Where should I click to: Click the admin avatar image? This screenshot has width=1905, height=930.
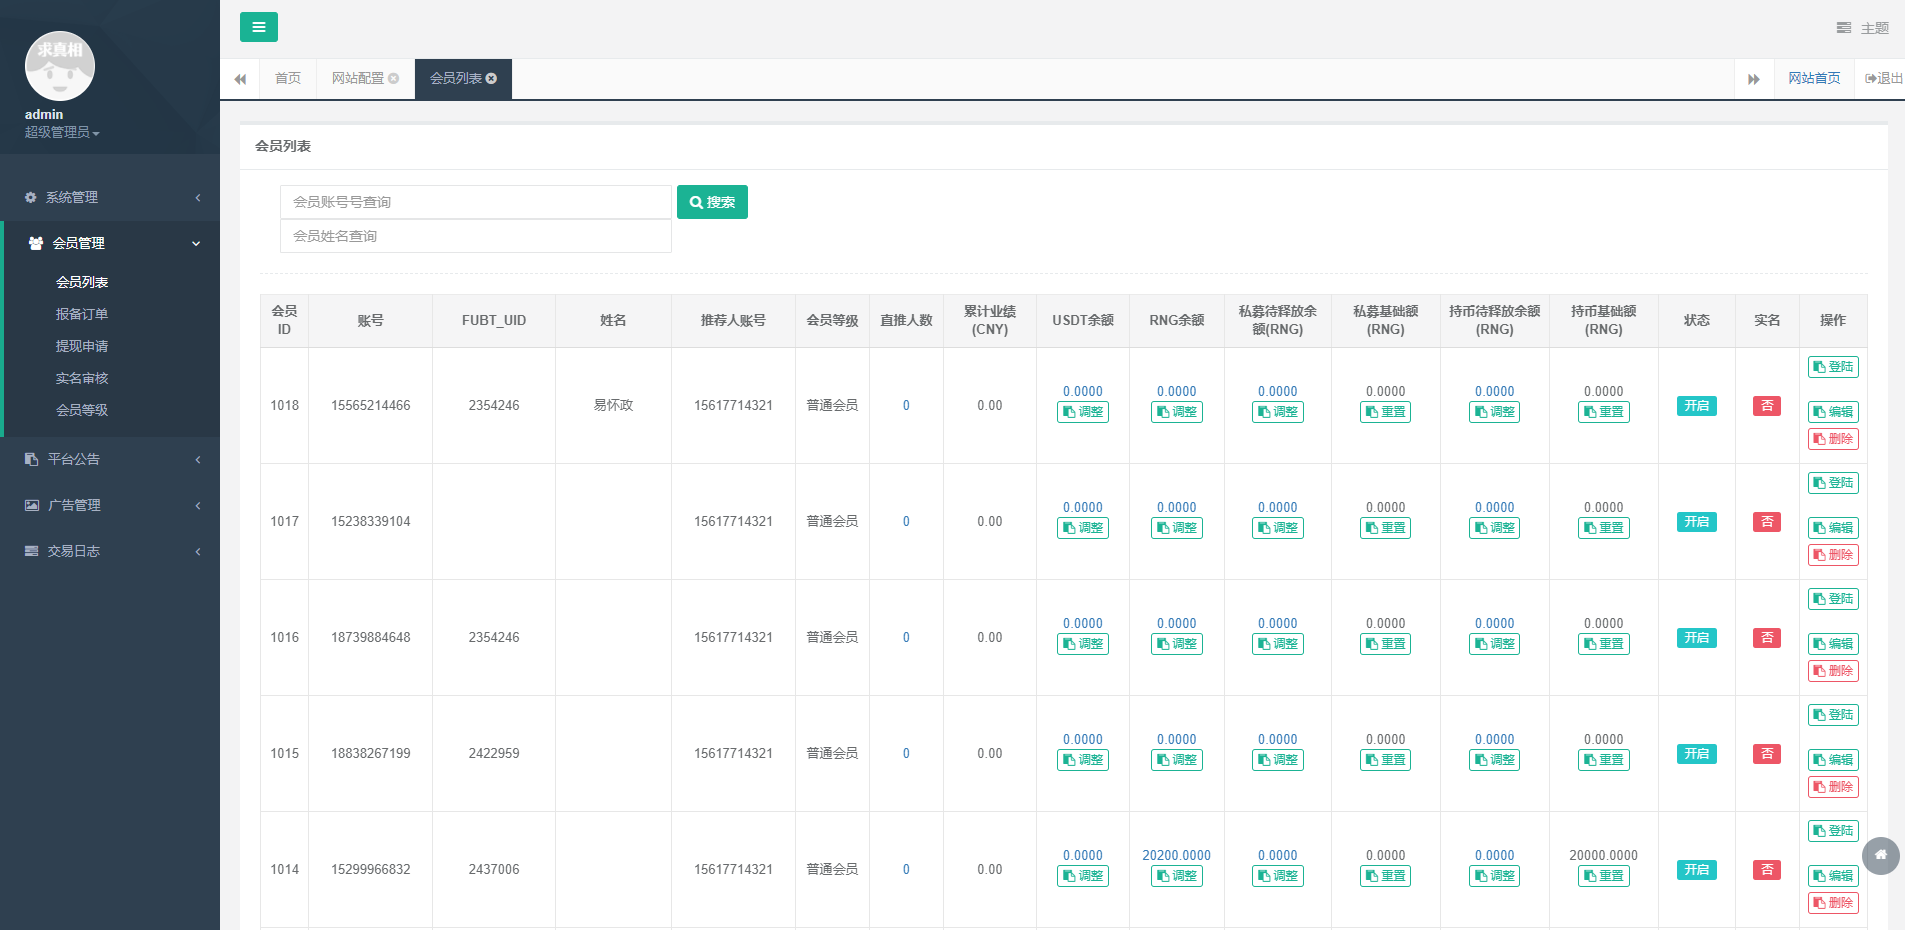point(60,66)
